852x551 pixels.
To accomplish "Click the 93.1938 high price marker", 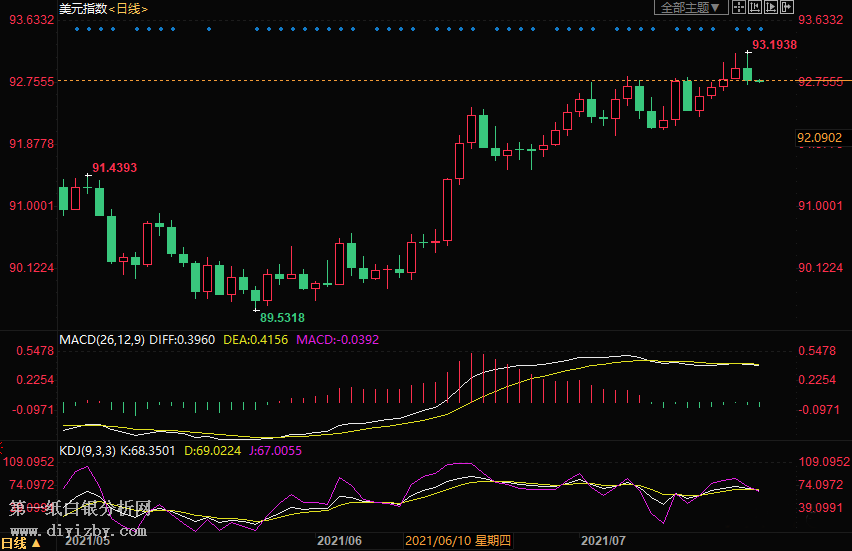I will (x=774, y=45).
